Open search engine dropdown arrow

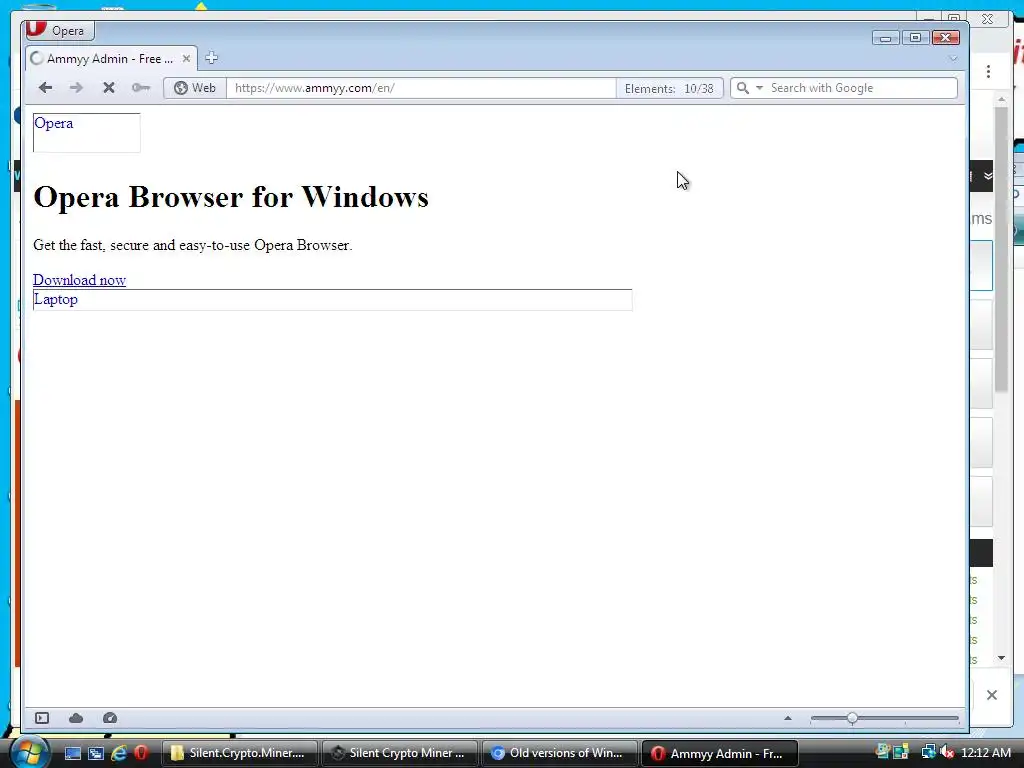(759, 88)
